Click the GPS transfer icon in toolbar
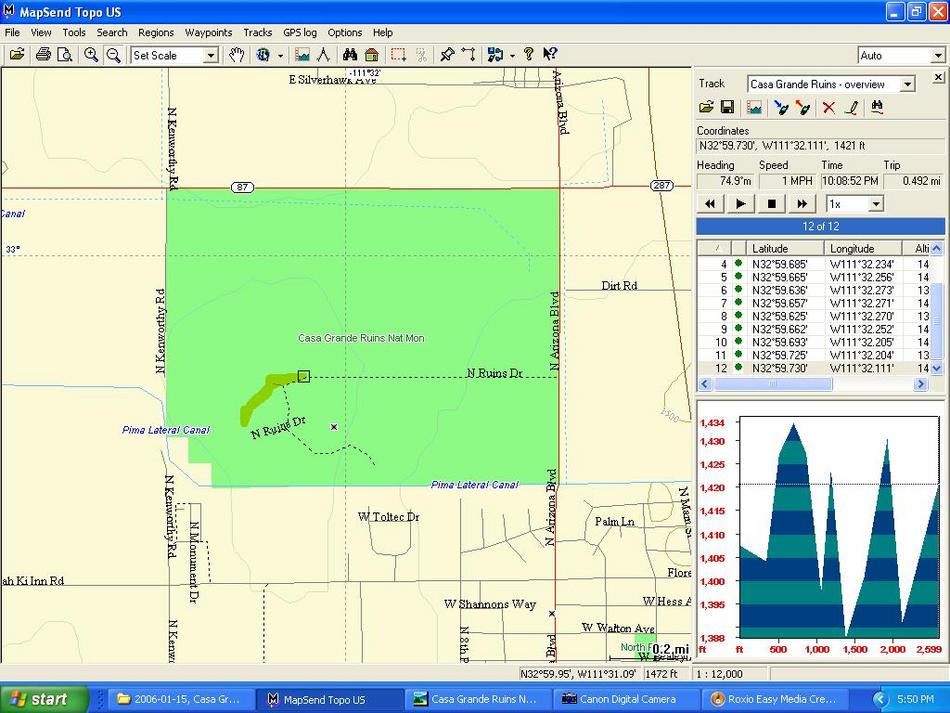This screenshot has width=950, height=713. tap(495, 55)
